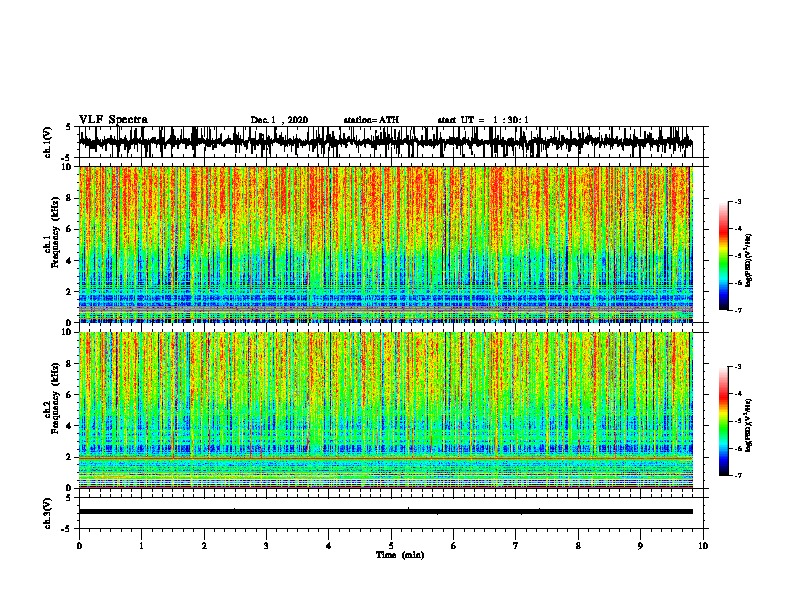The image size is (792, 612).
Task: Click the time axis tick label '10'
Action: (703, 546)
